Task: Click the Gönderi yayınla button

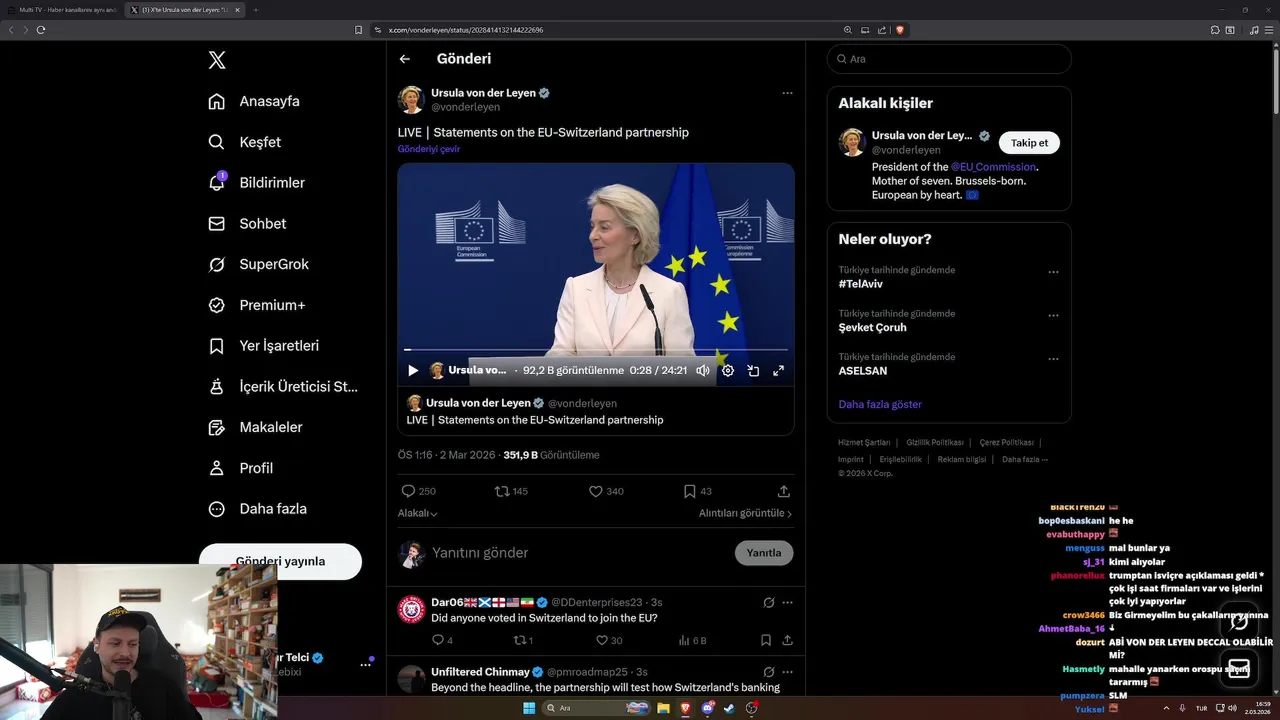Action: point(280,561)
